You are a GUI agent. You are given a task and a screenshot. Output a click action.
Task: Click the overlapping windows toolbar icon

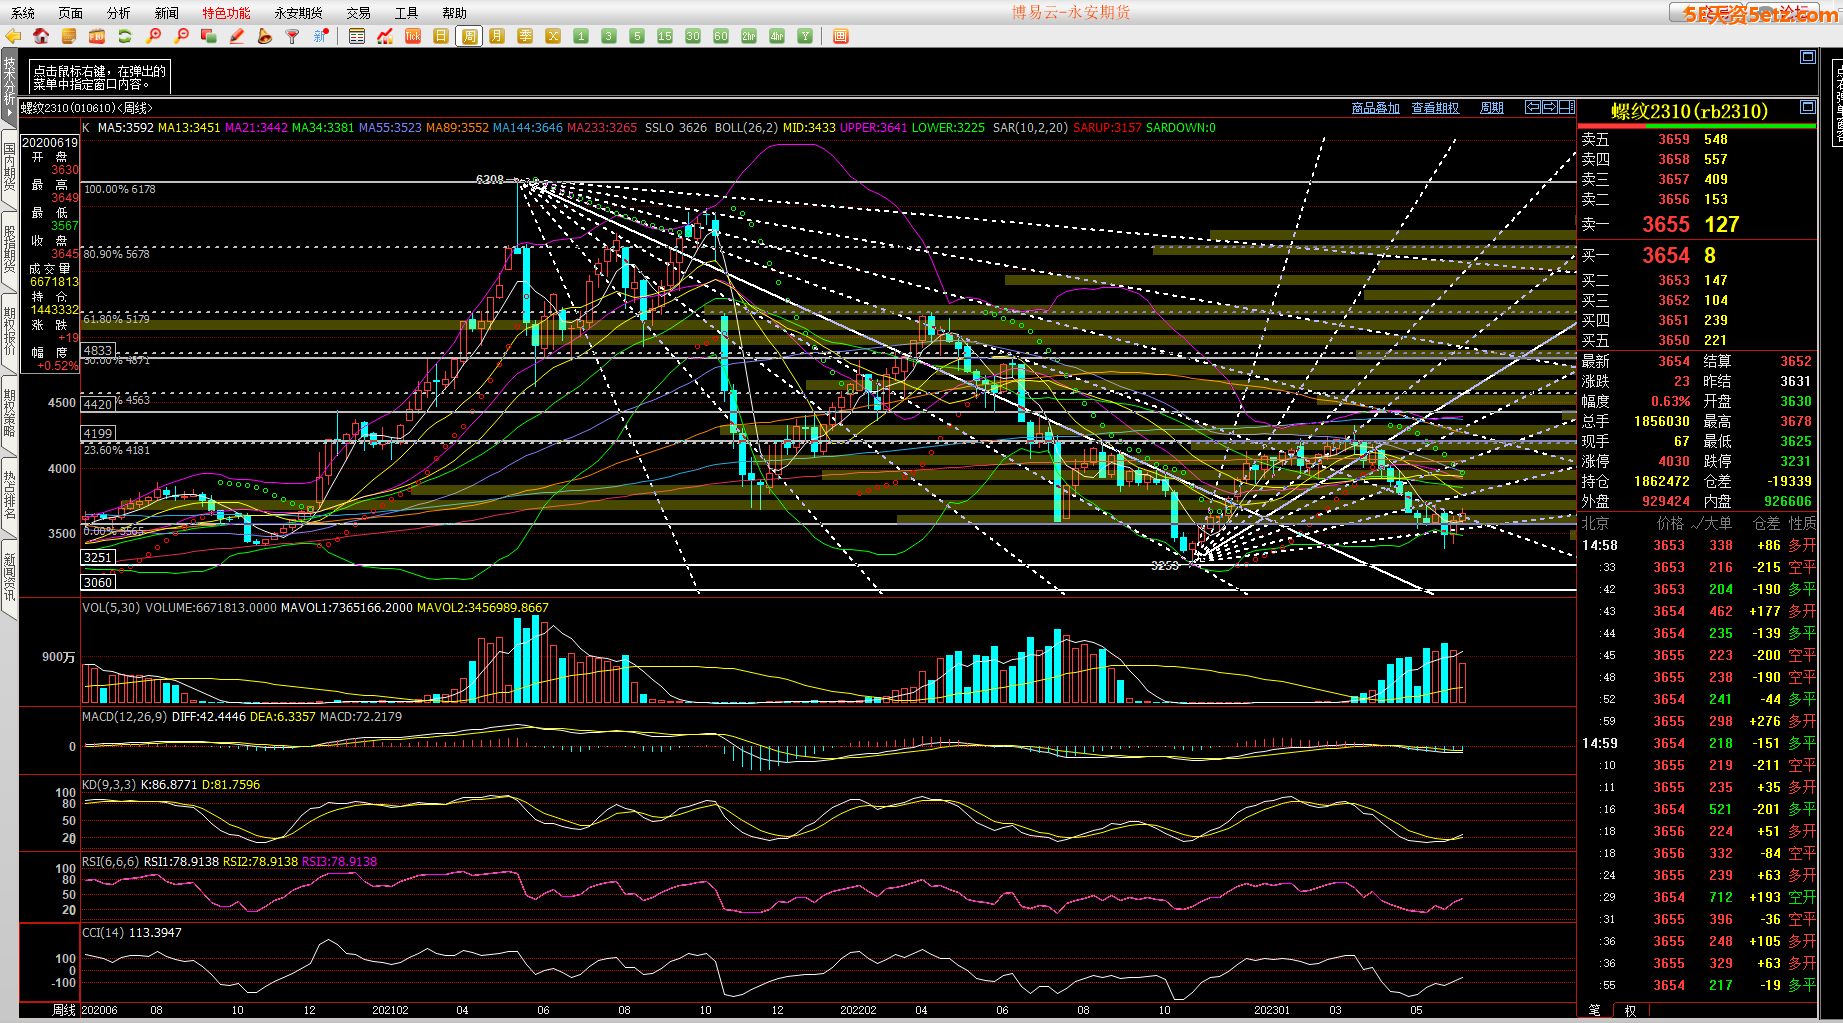click(x=209, y=36)
